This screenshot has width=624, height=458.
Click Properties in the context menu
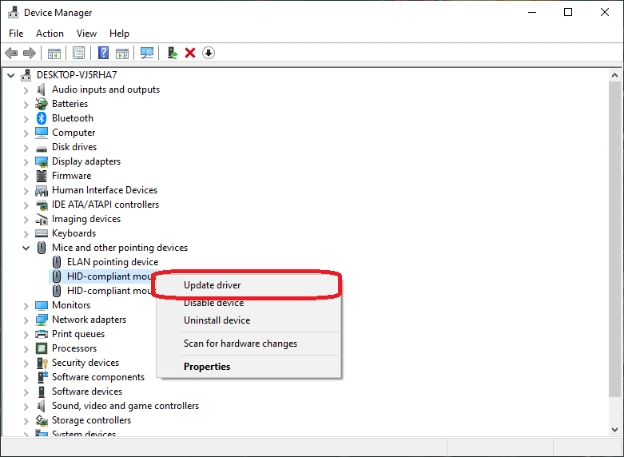[207, 367]
